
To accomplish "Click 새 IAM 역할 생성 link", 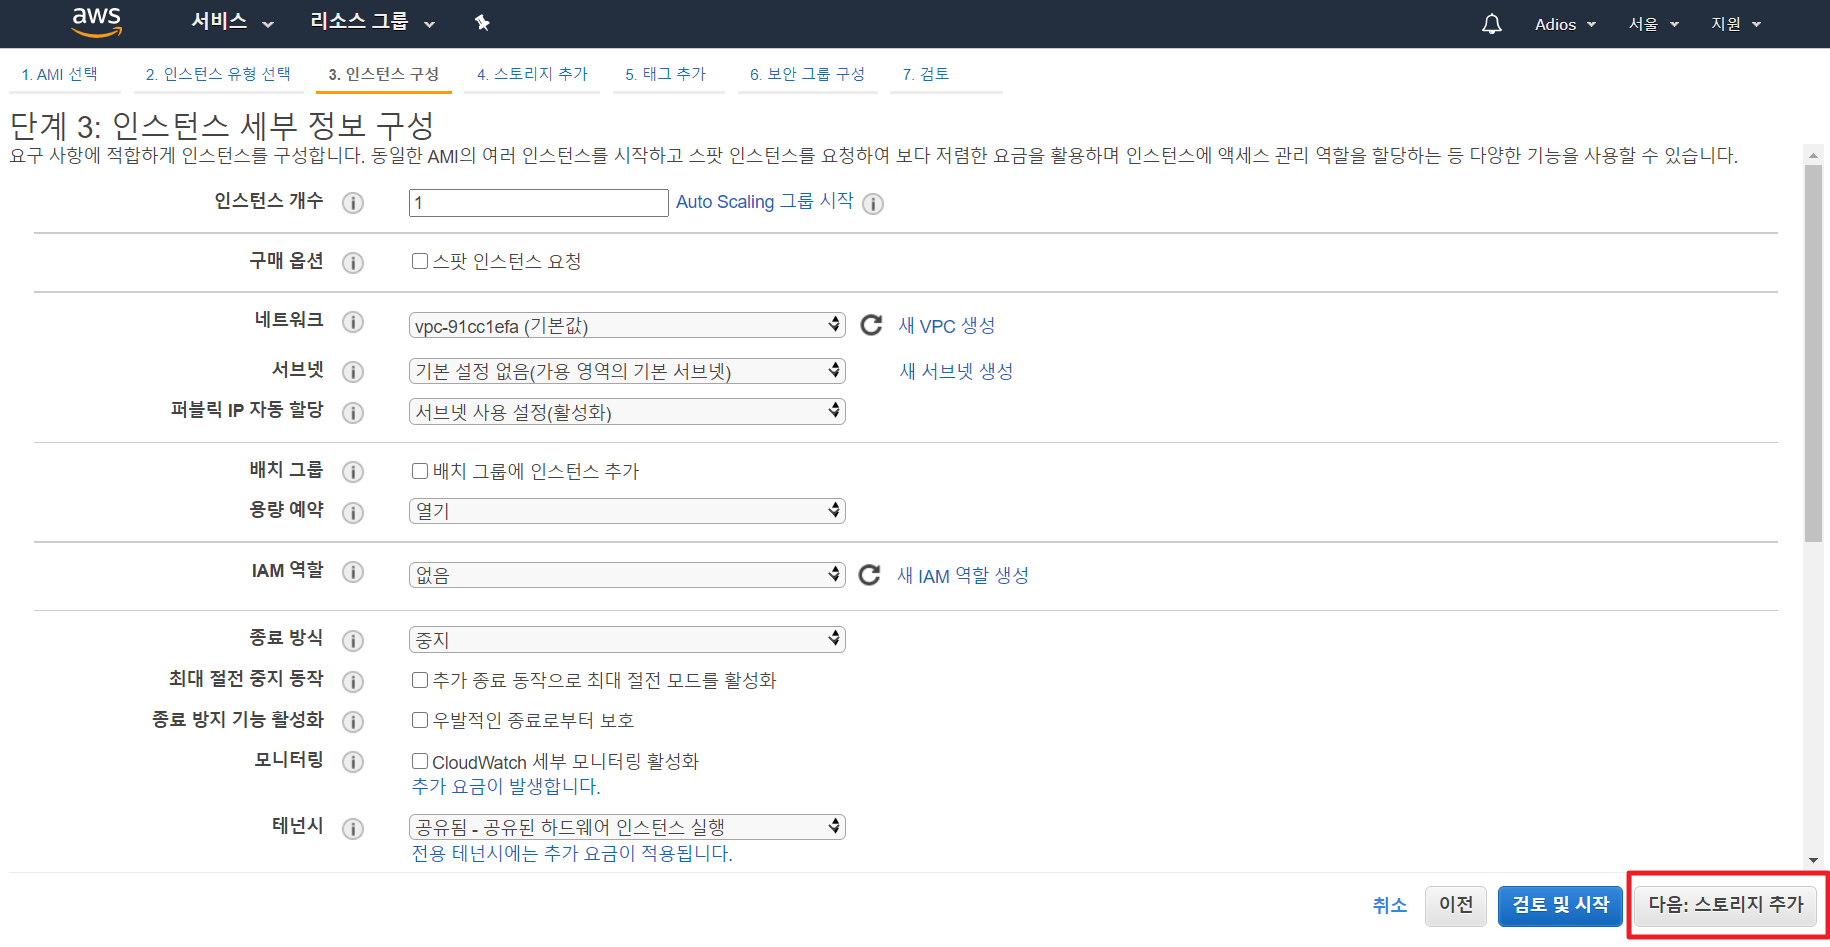I will [x=963, y=576].
